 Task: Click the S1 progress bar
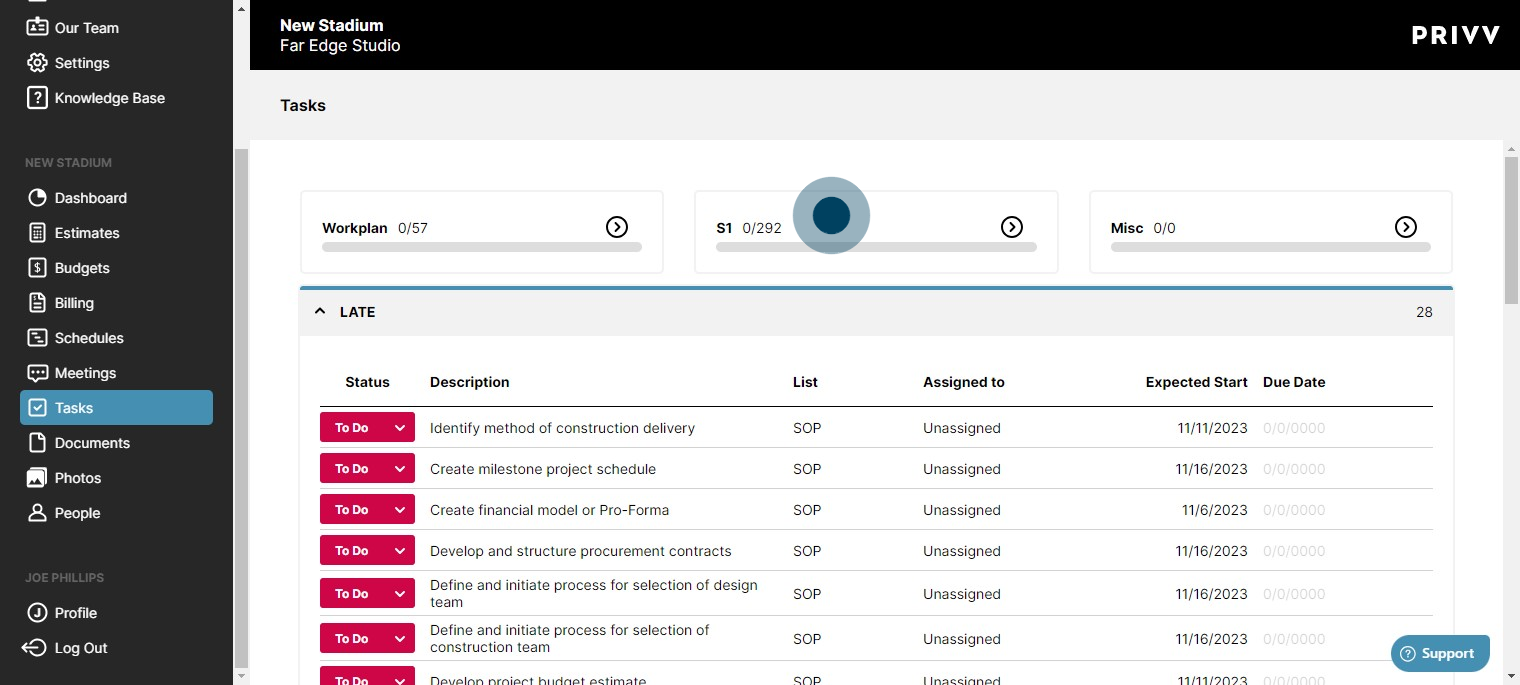876,247
